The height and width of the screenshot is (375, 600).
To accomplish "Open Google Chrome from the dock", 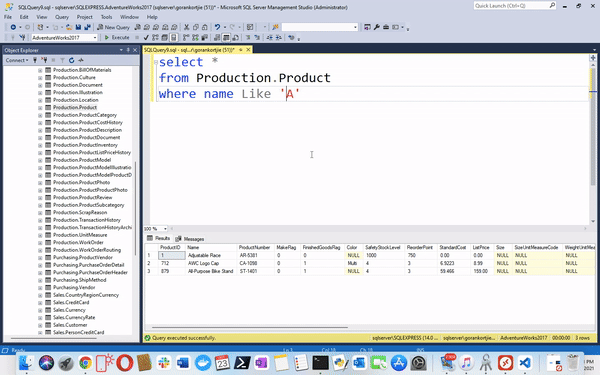I will click(85, 362).
